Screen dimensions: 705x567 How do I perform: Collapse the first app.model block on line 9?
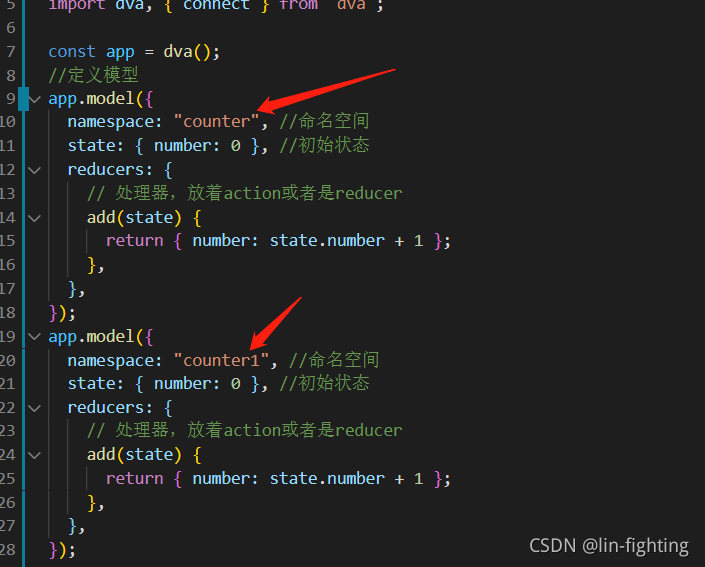coord(35,98)
